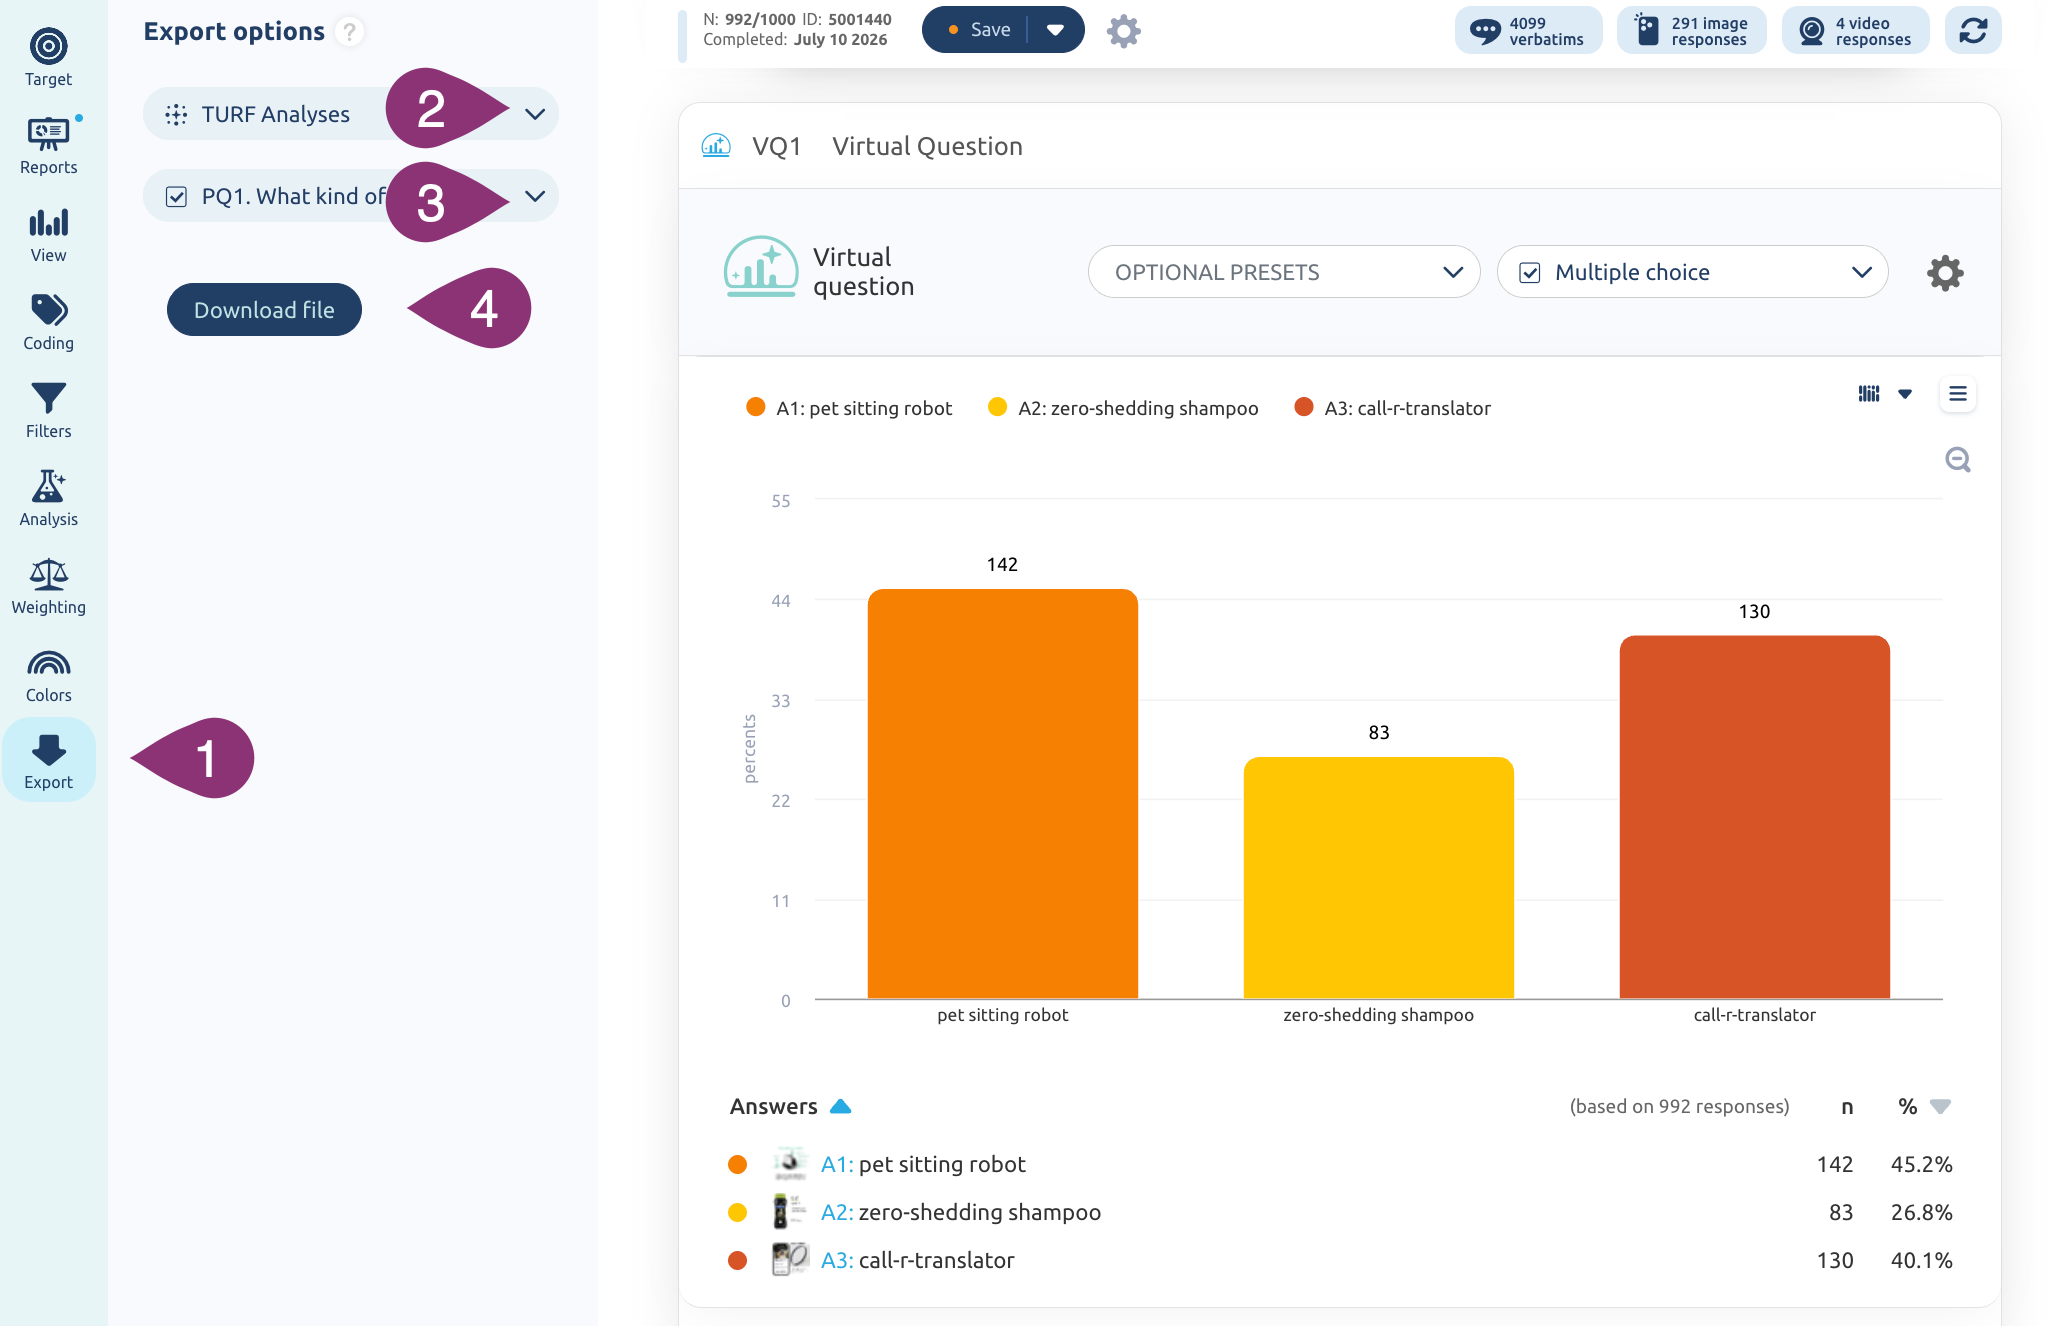Switch to the View panel
Screen dimensions: 2066x1326
pos(48,234)
